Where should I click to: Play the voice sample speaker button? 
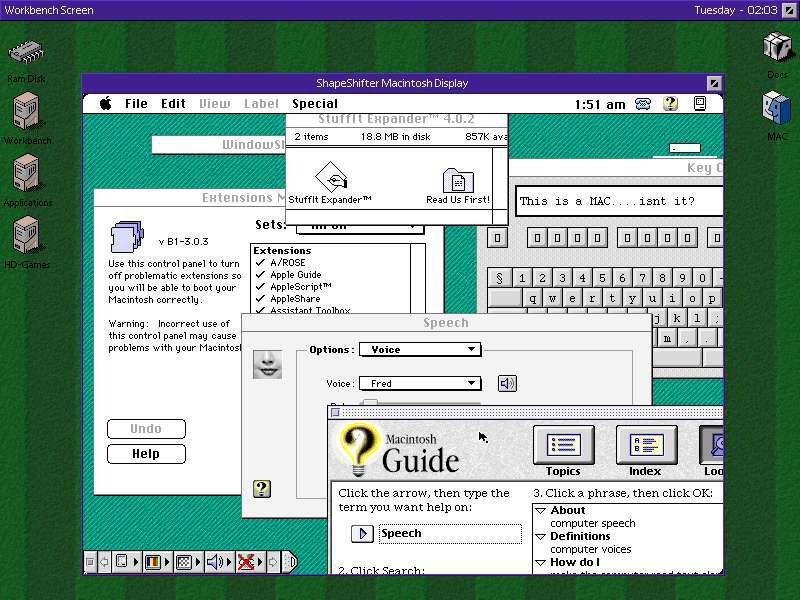[x=507, y=384]
